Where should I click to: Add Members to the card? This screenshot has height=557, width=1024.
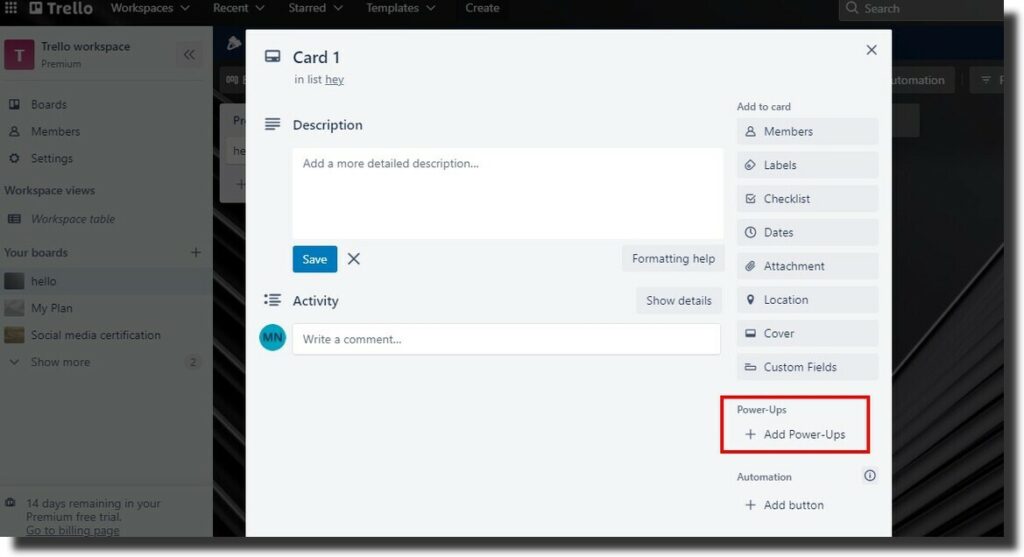pos(807,131)
